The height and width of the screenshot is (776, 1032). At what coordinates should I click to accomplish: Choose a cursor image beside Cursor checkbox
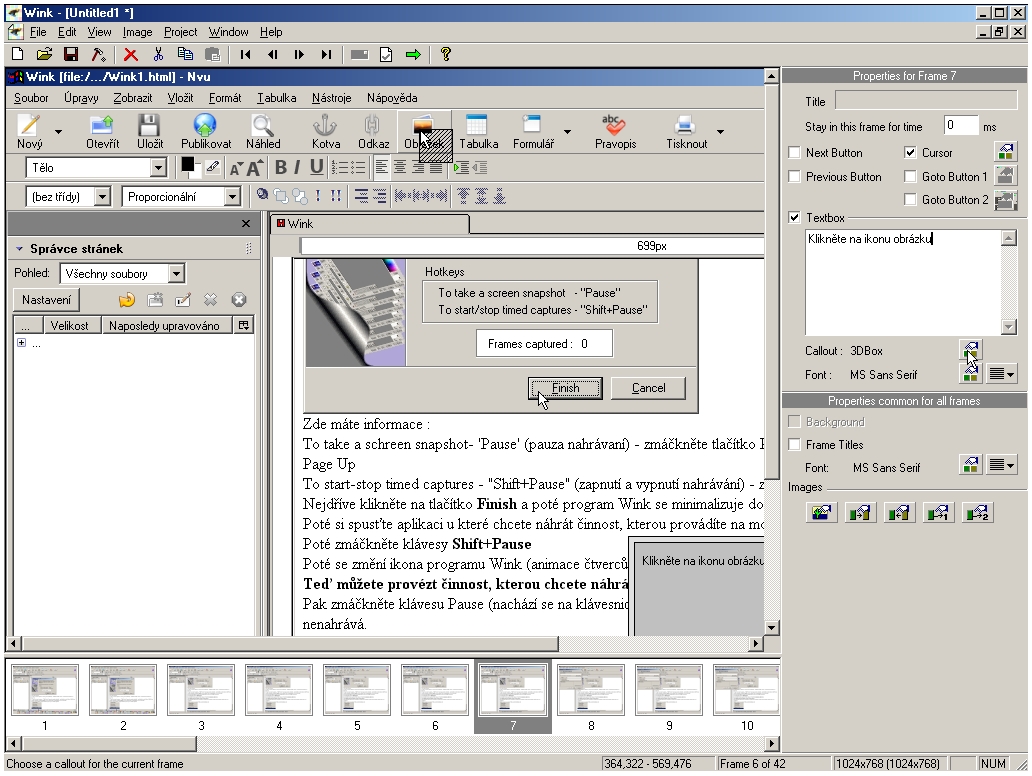[1005, 152]
